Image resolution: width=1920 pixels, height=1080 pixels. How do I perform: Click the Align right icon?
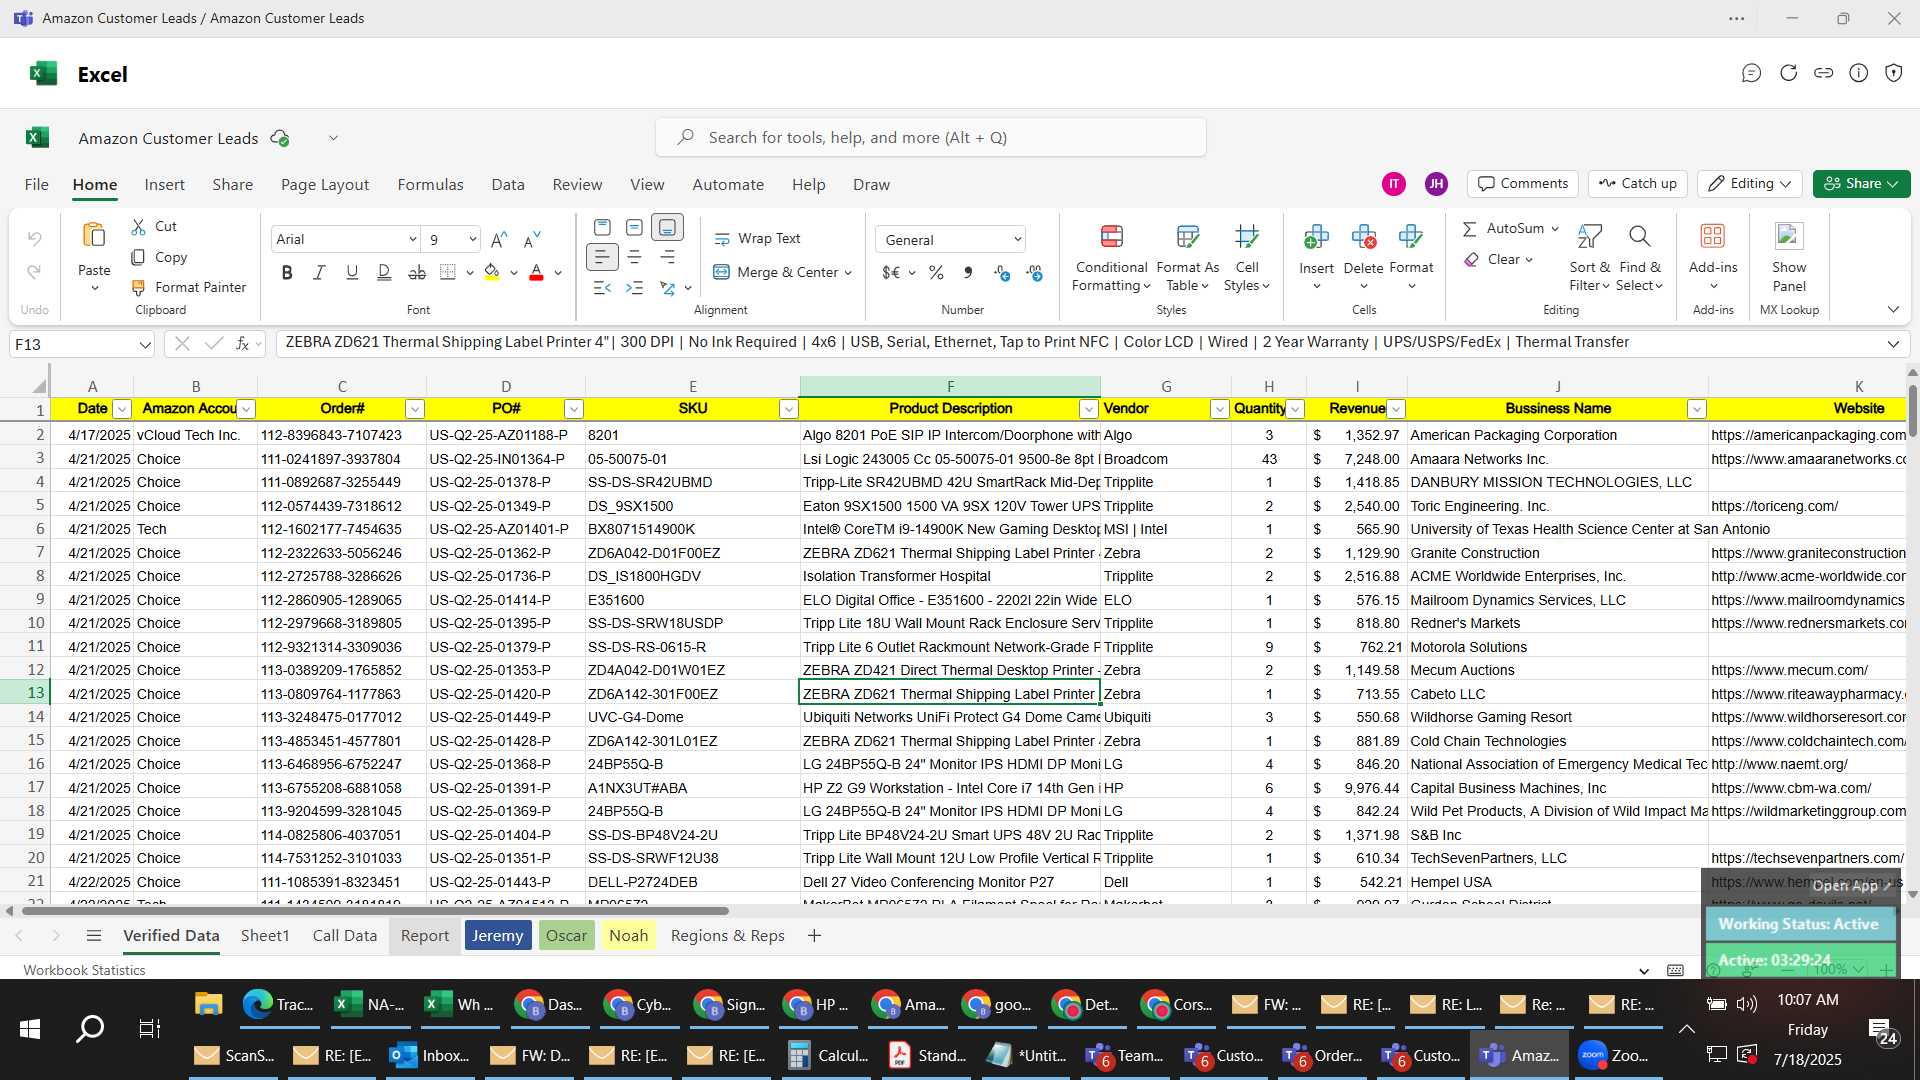(667, 258)
